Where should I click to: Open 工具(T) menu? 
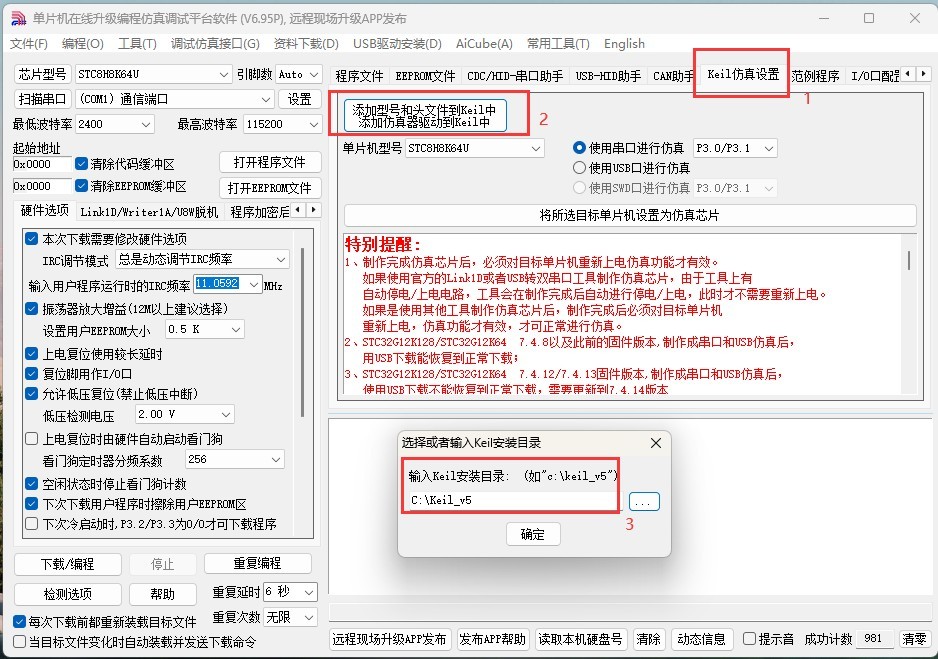(137, 44)
